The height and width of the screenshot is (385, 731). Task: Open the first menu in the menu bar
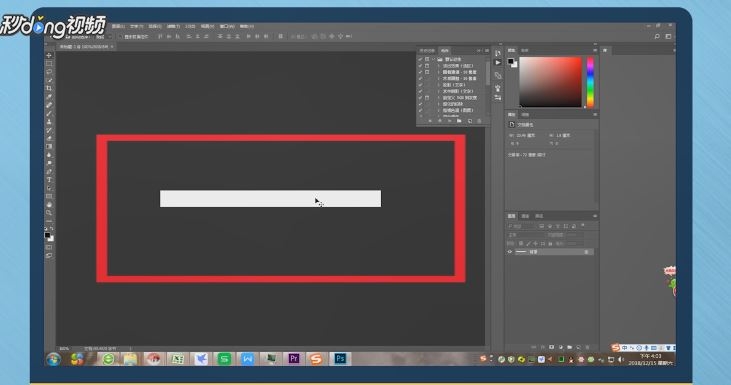(118, 27)
